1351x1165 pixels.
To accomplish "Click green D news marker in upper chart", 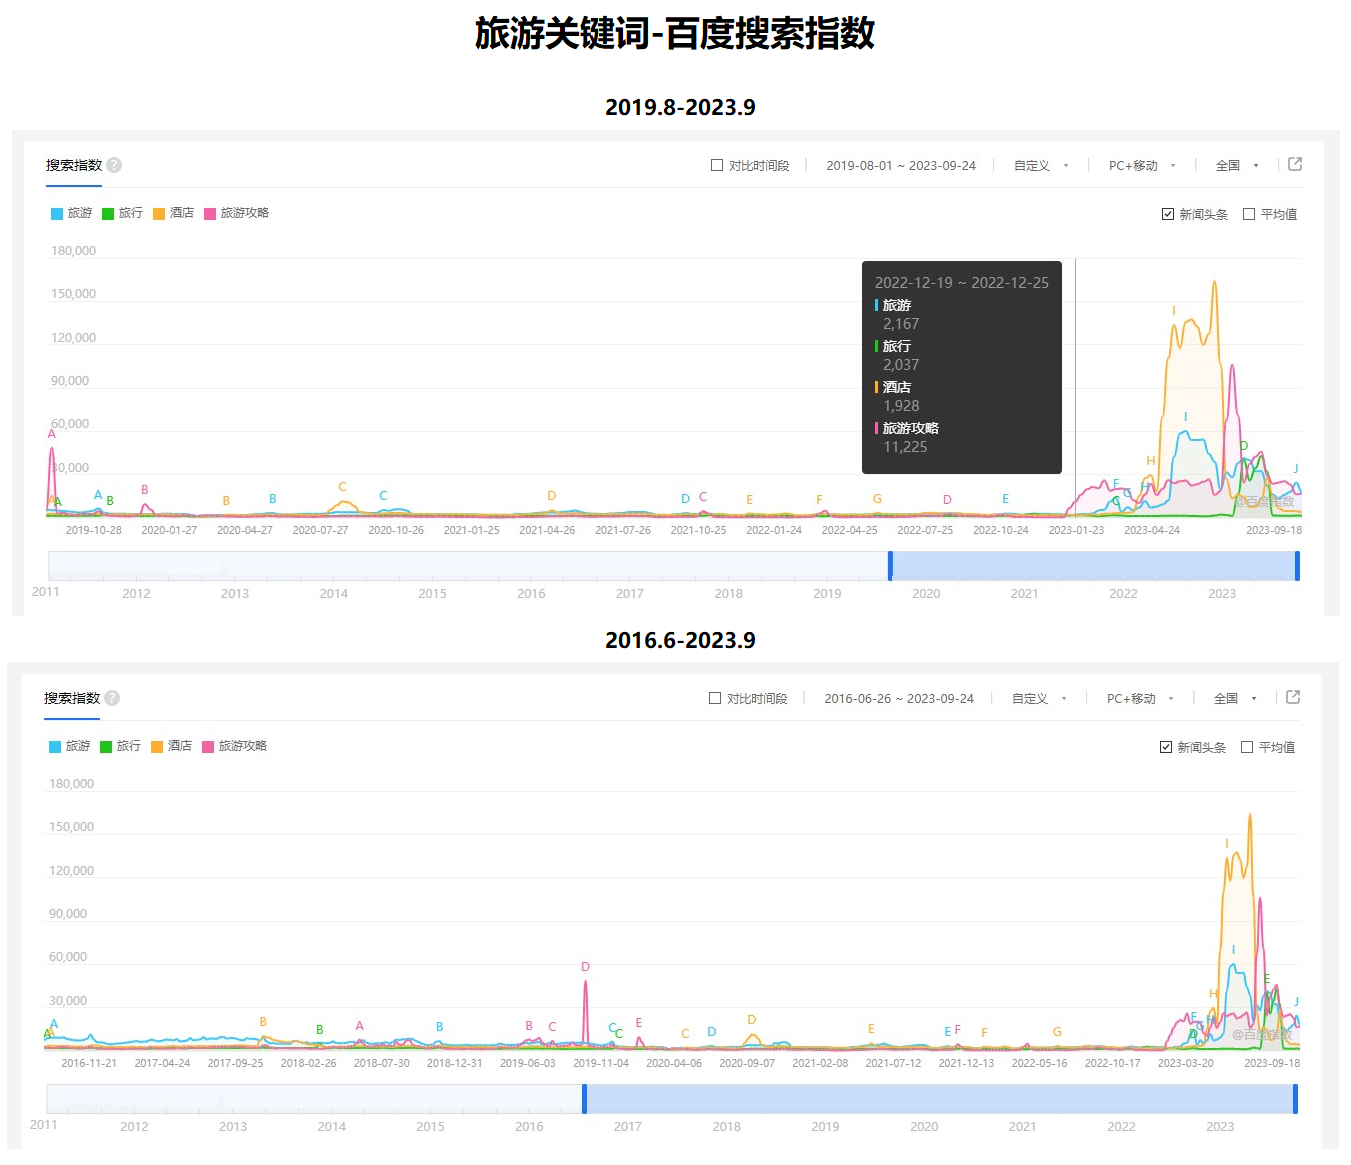I will coord(1244,446).
